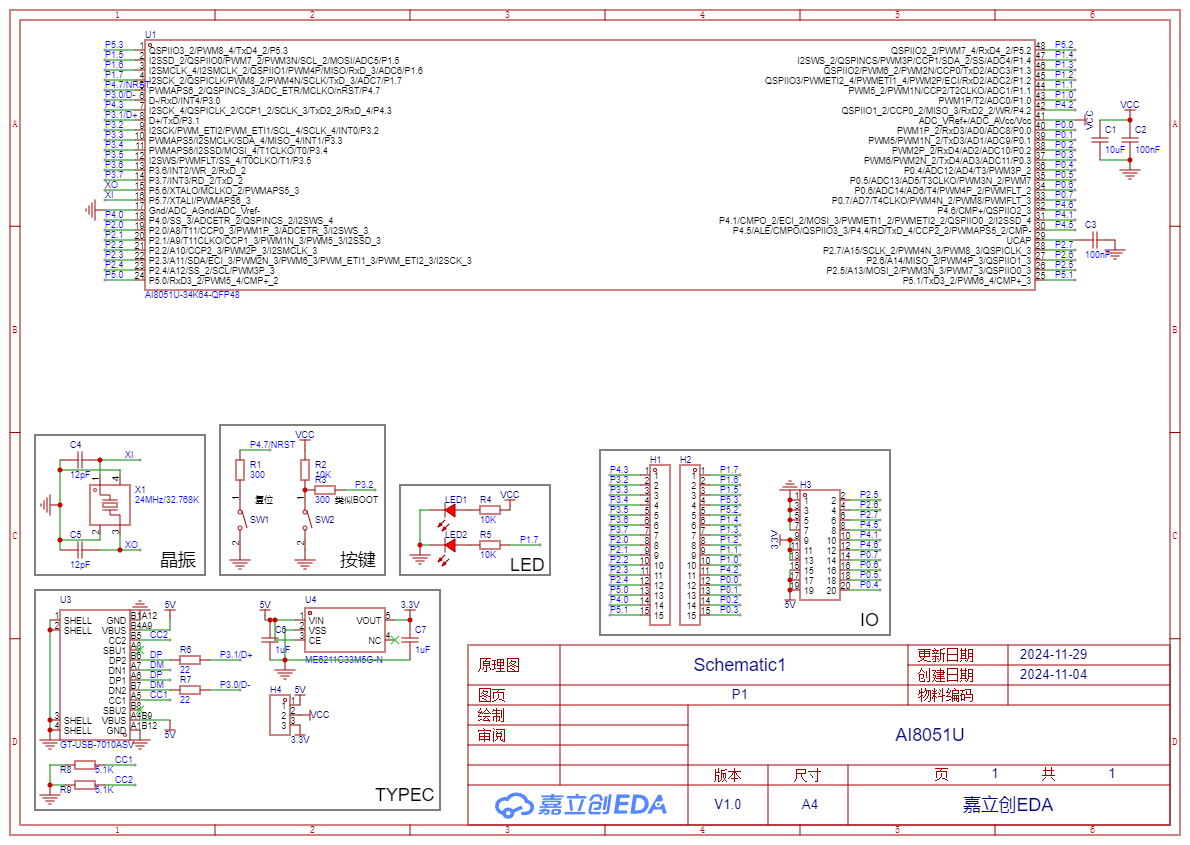Select the H4 power header
The image size is (1190, 845).
tap(280, 715)
